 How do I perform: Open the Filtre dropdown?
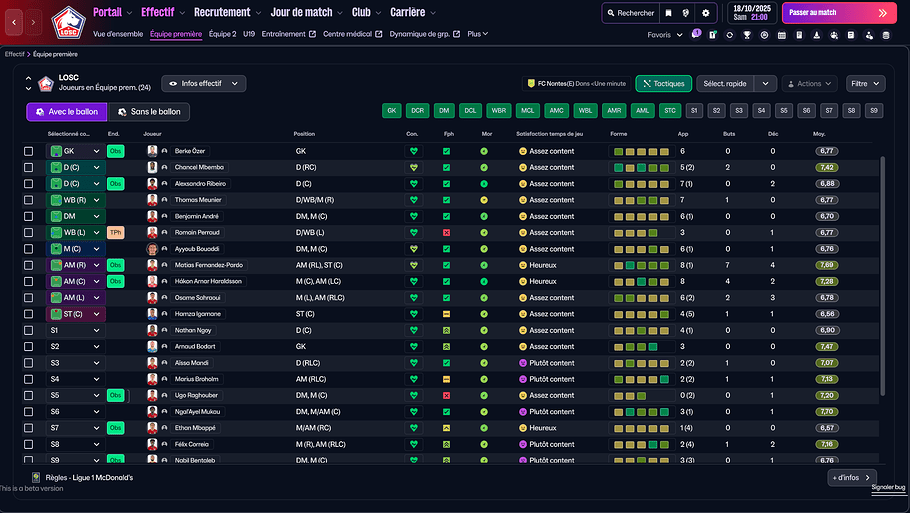(x=865, y=84)
